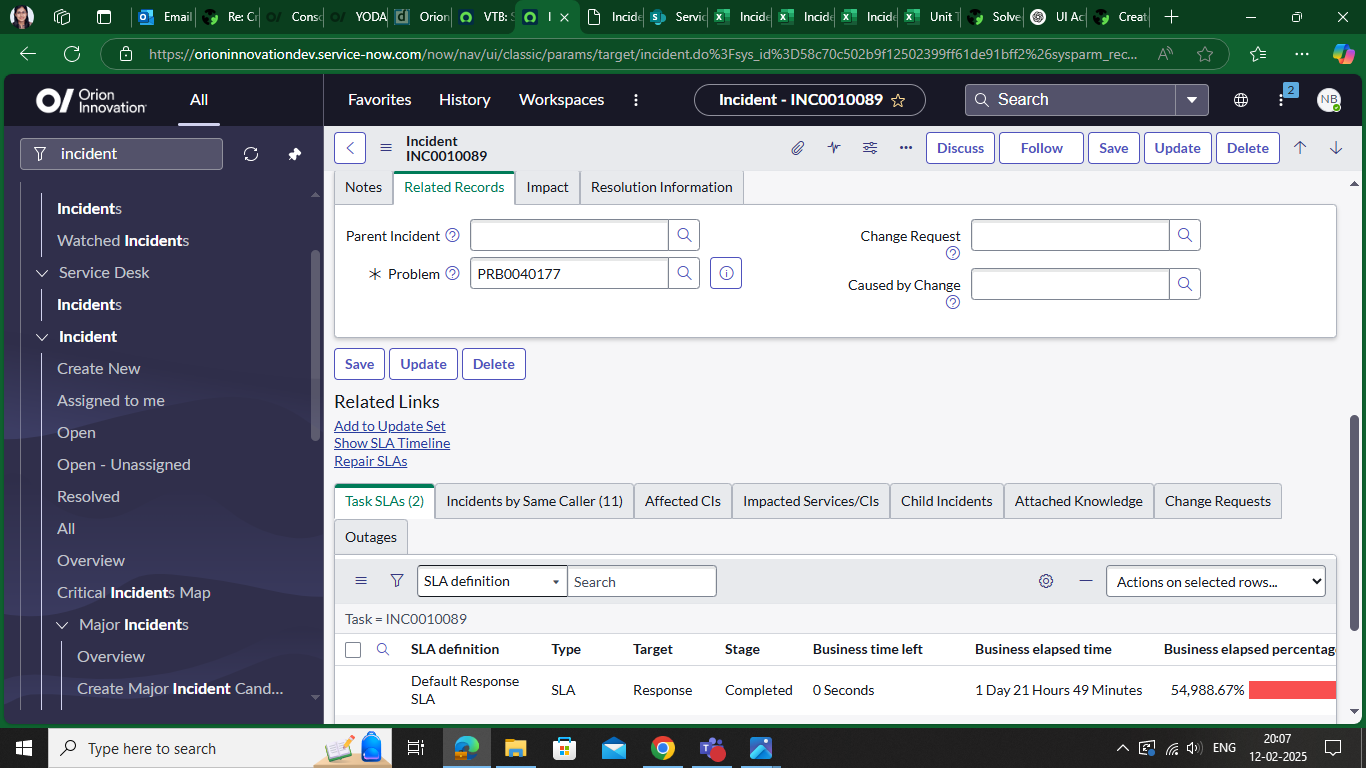This screenshot has height=768, width=1366.
Task: Click search magnifier in SLA list header
Action: click(383, 649)
